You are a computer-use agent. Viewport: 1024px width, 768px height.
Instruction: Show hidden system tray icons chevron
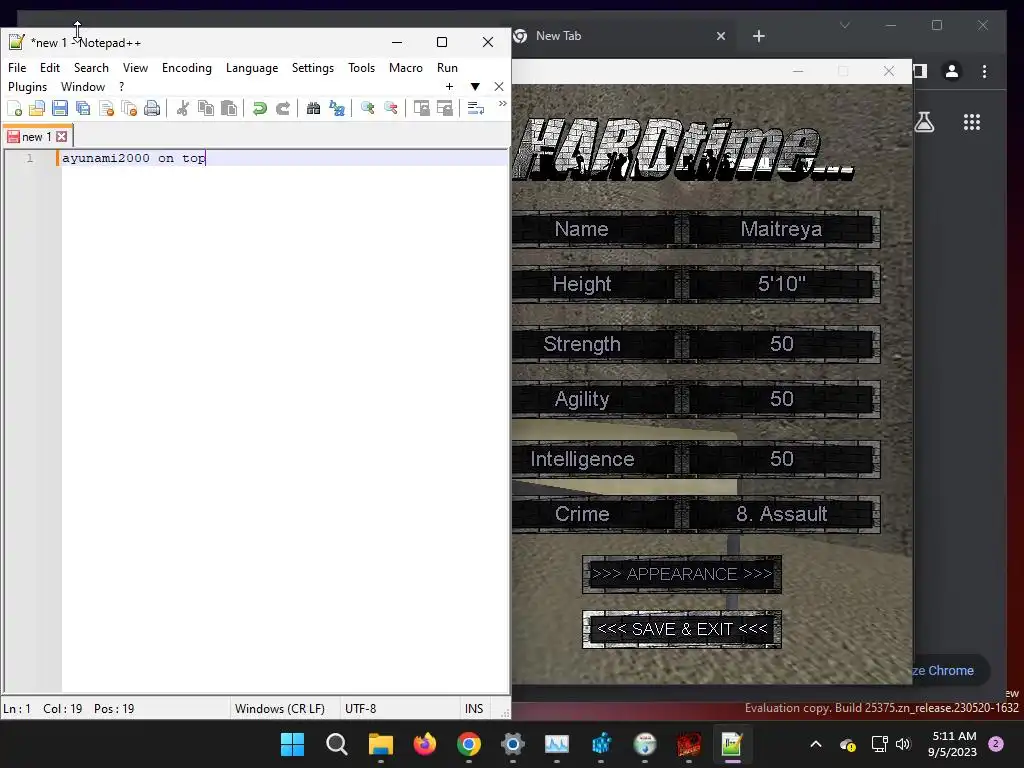click(816, 744)
